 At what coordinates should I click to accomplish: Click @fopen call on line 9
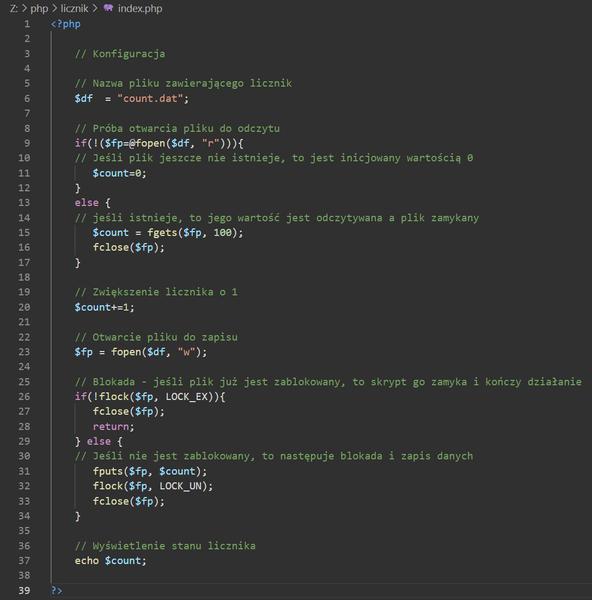[x=147, y=143]
